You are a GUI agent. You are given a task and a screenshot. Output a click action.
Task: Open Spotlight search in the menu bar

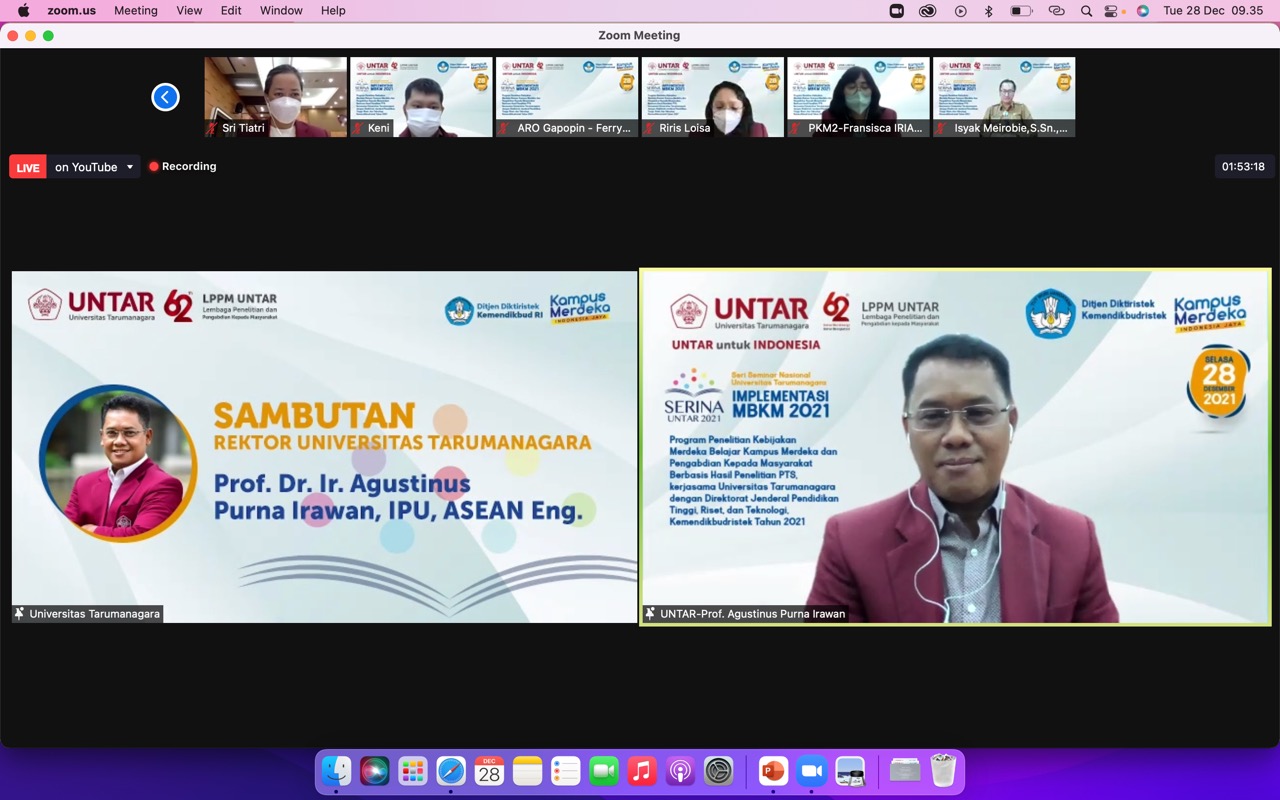click(x=1086, y=10)
